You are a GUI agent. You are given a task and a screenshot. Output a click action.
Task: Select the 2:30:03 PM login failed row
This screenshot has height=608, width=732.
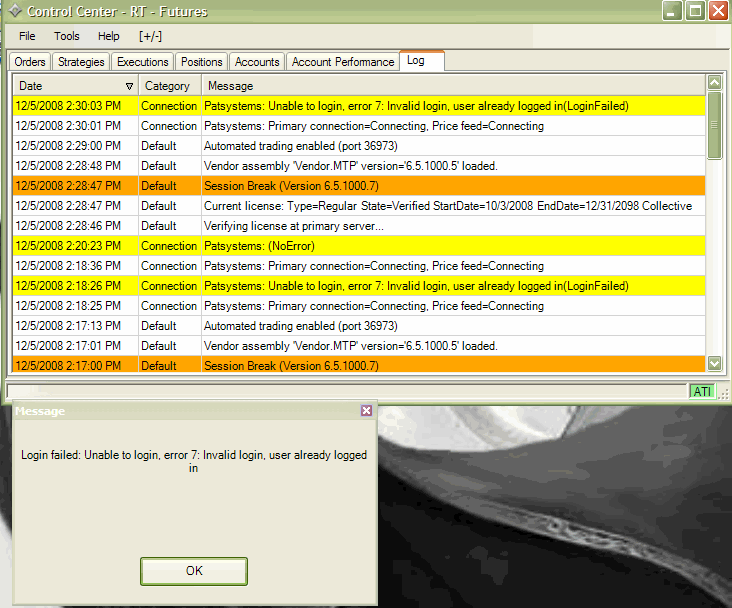(x=359, y=106)
